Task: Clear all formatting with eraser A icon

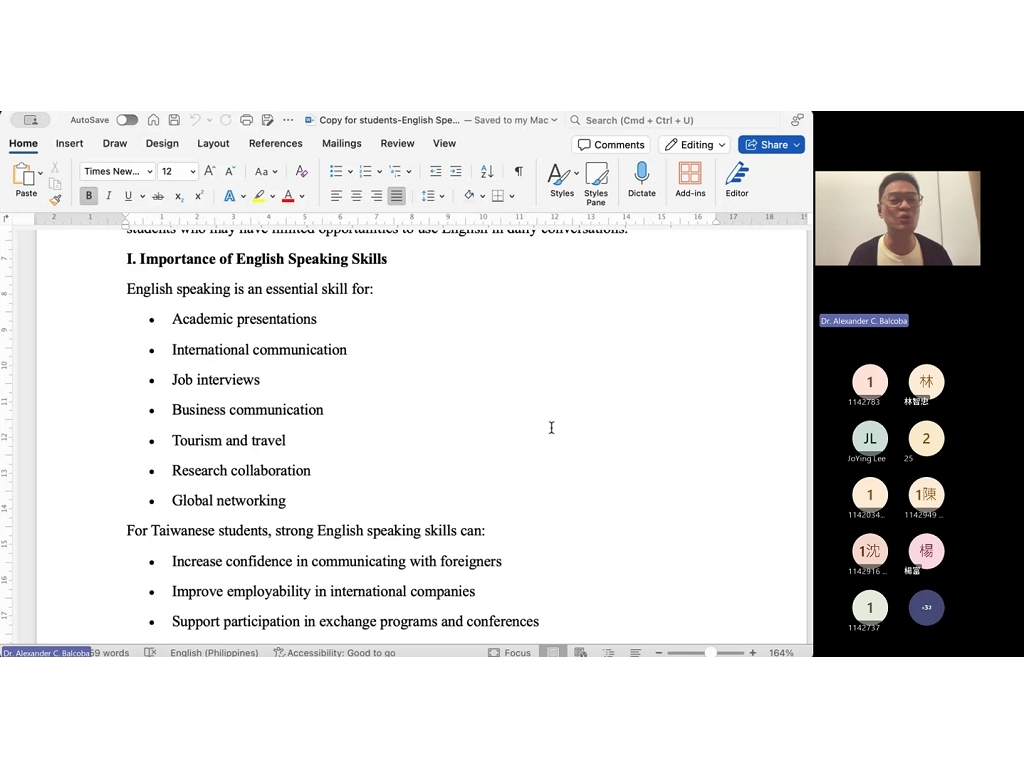Action: click(301, 171)
